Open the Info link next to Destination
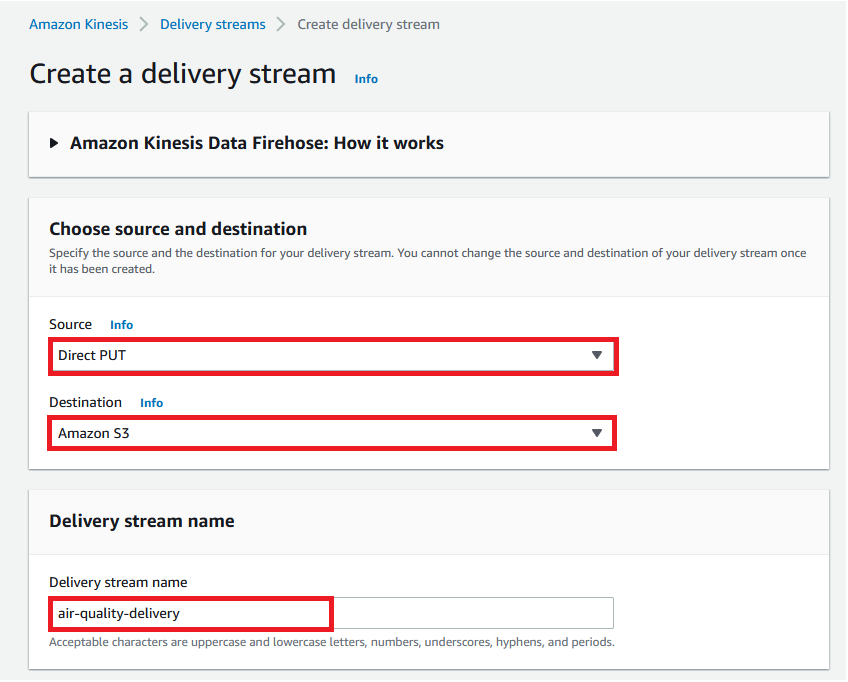 coord(151,403)
